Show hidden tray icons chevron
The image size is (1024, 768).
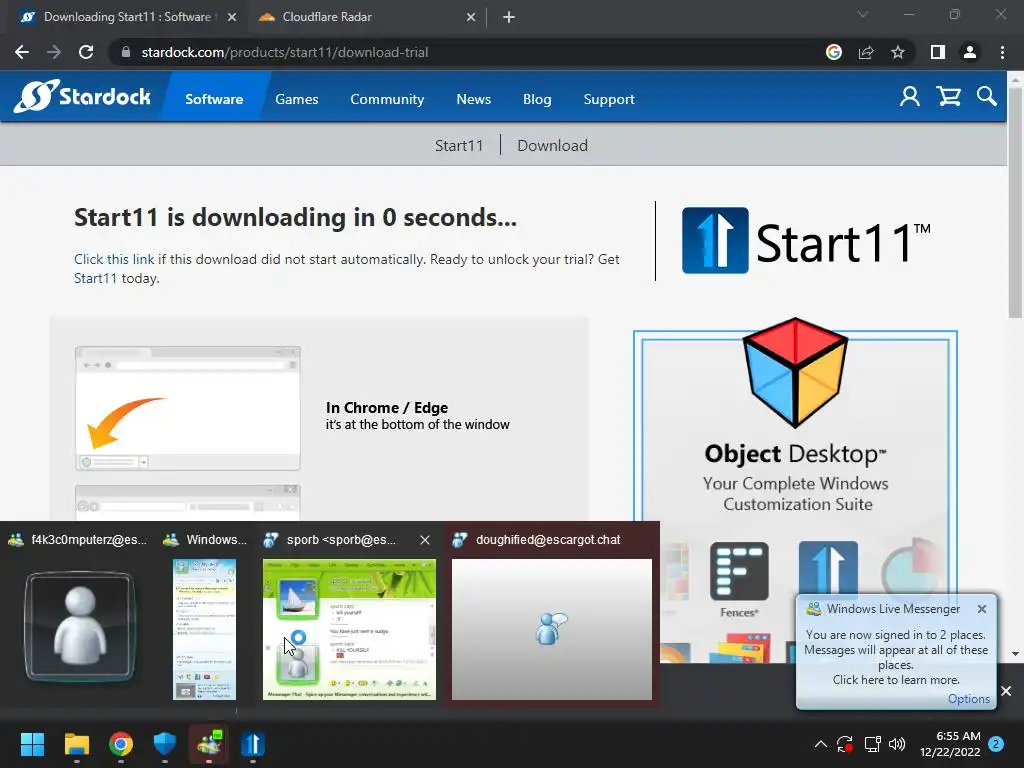click(821, 744)
